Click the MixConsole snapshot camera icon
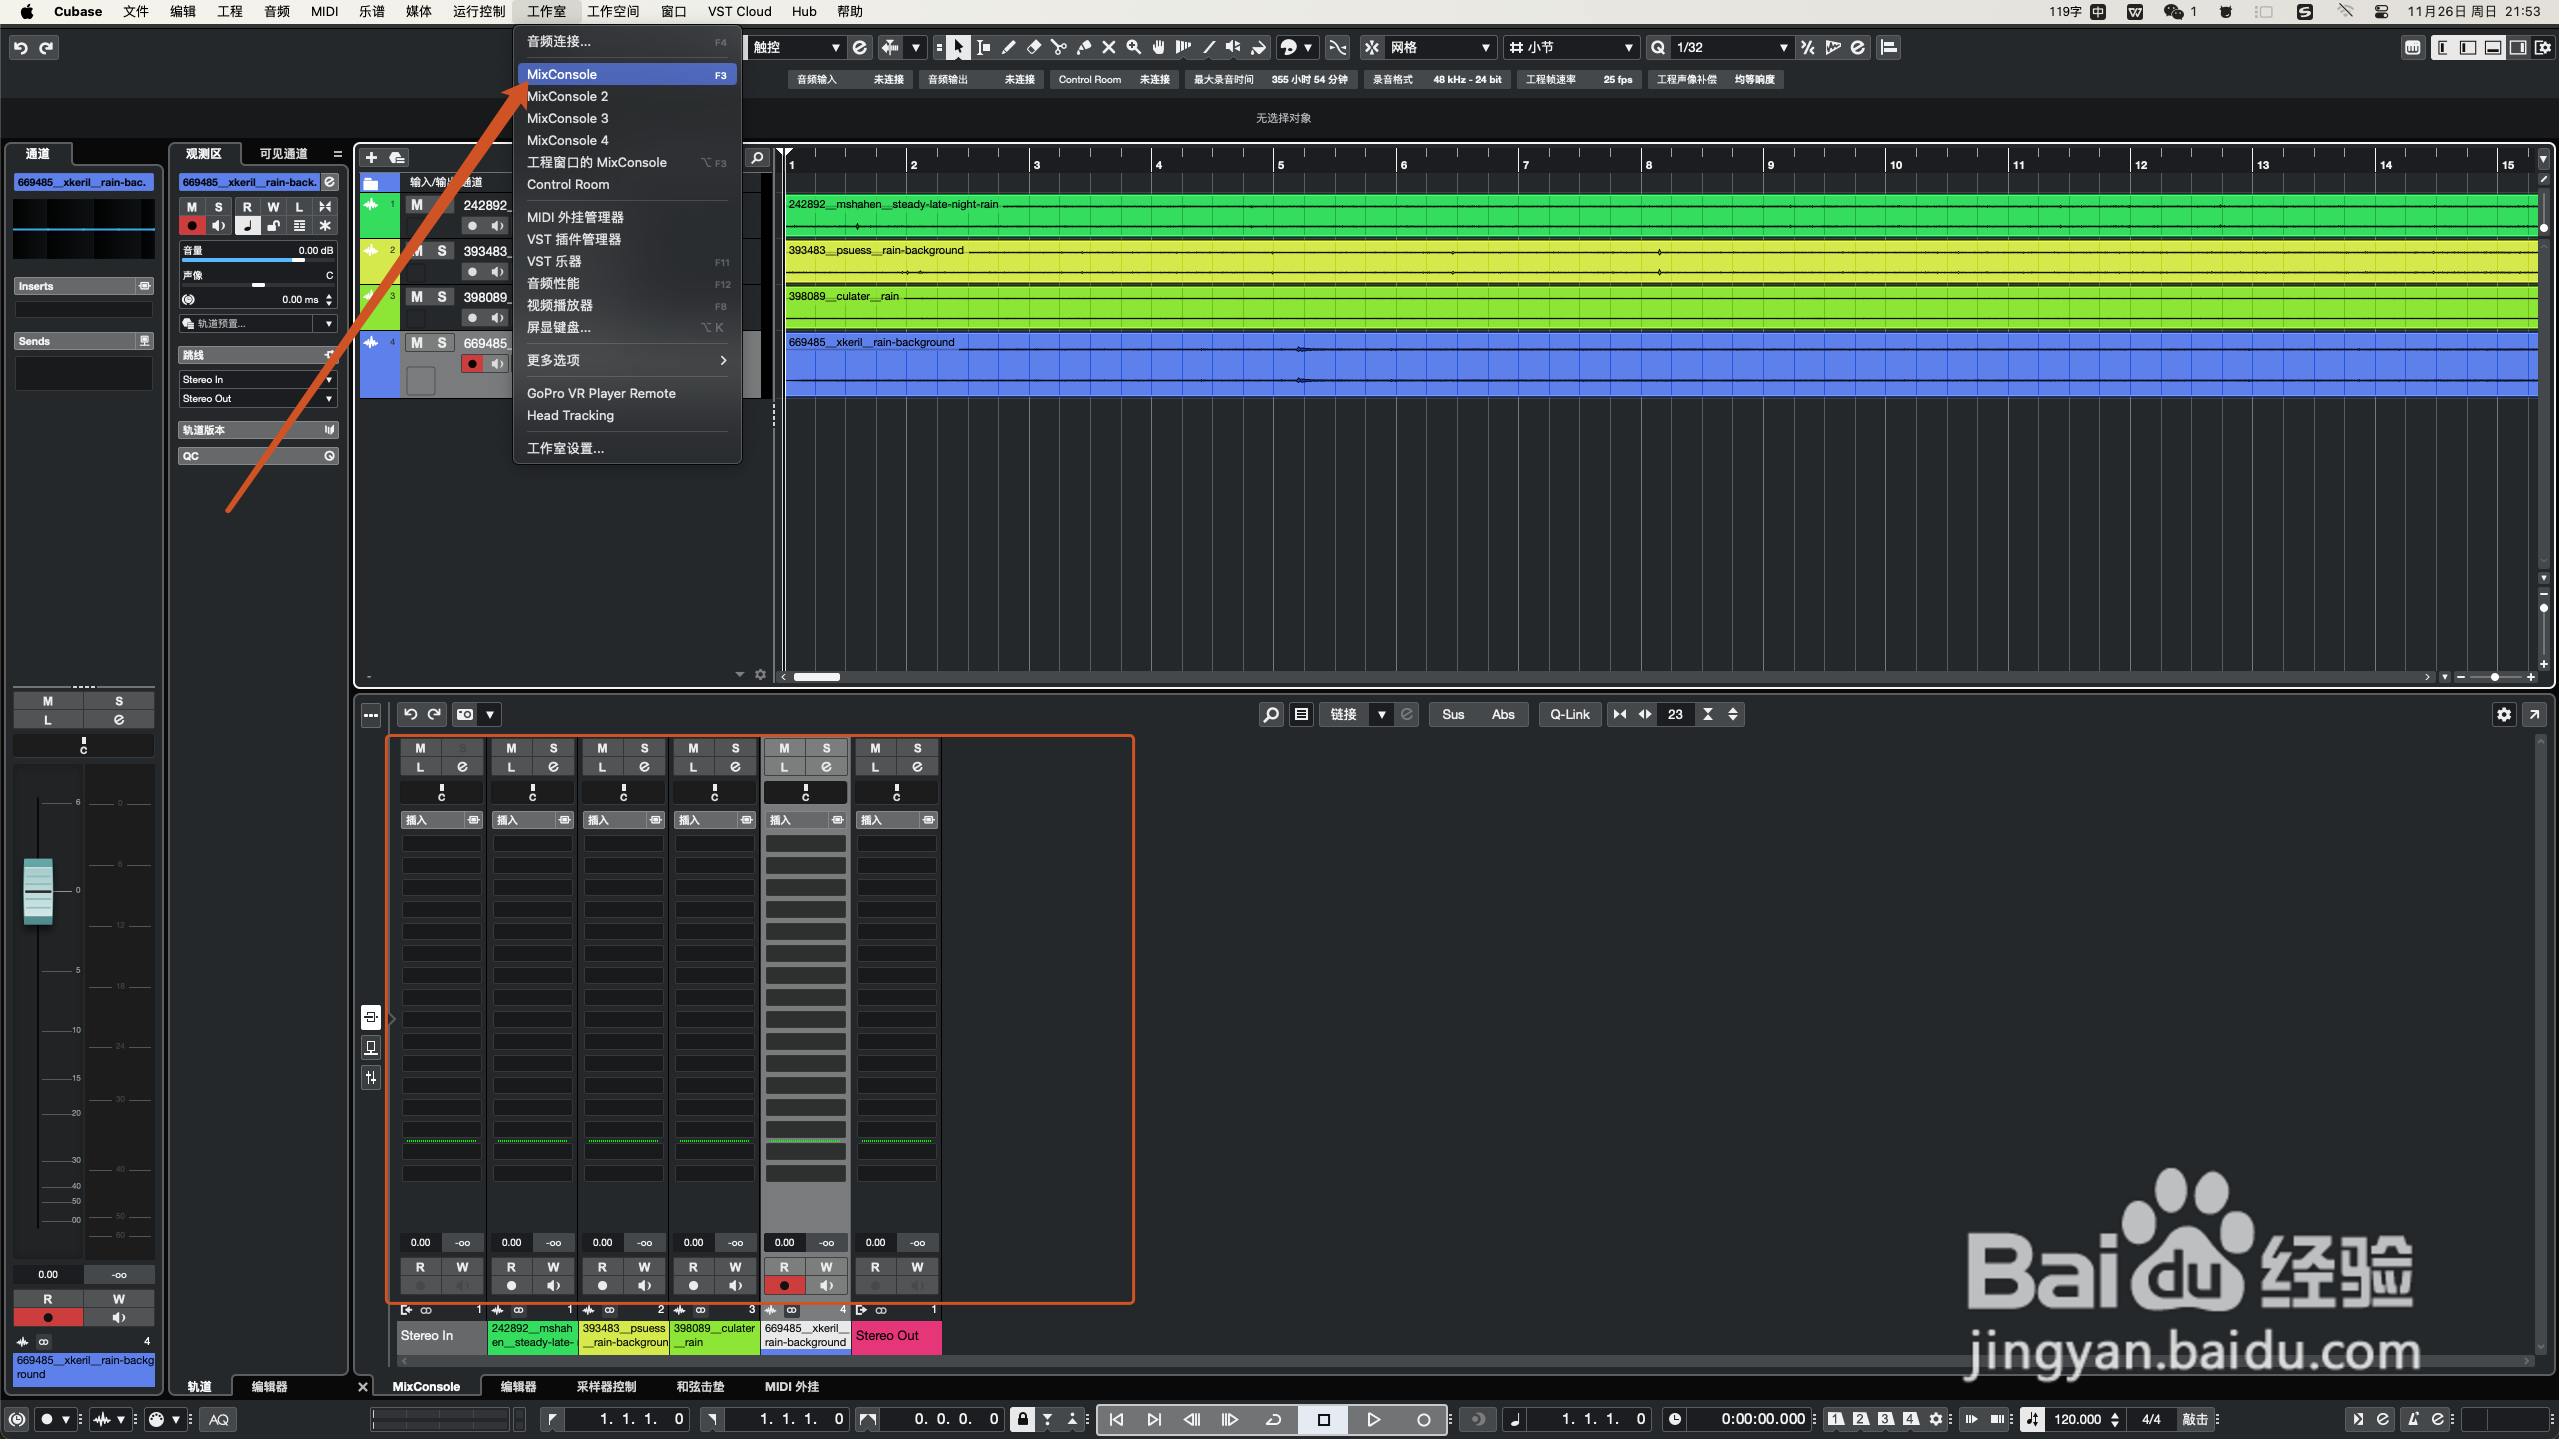2559x1439 pixels. tap(465, 714)
